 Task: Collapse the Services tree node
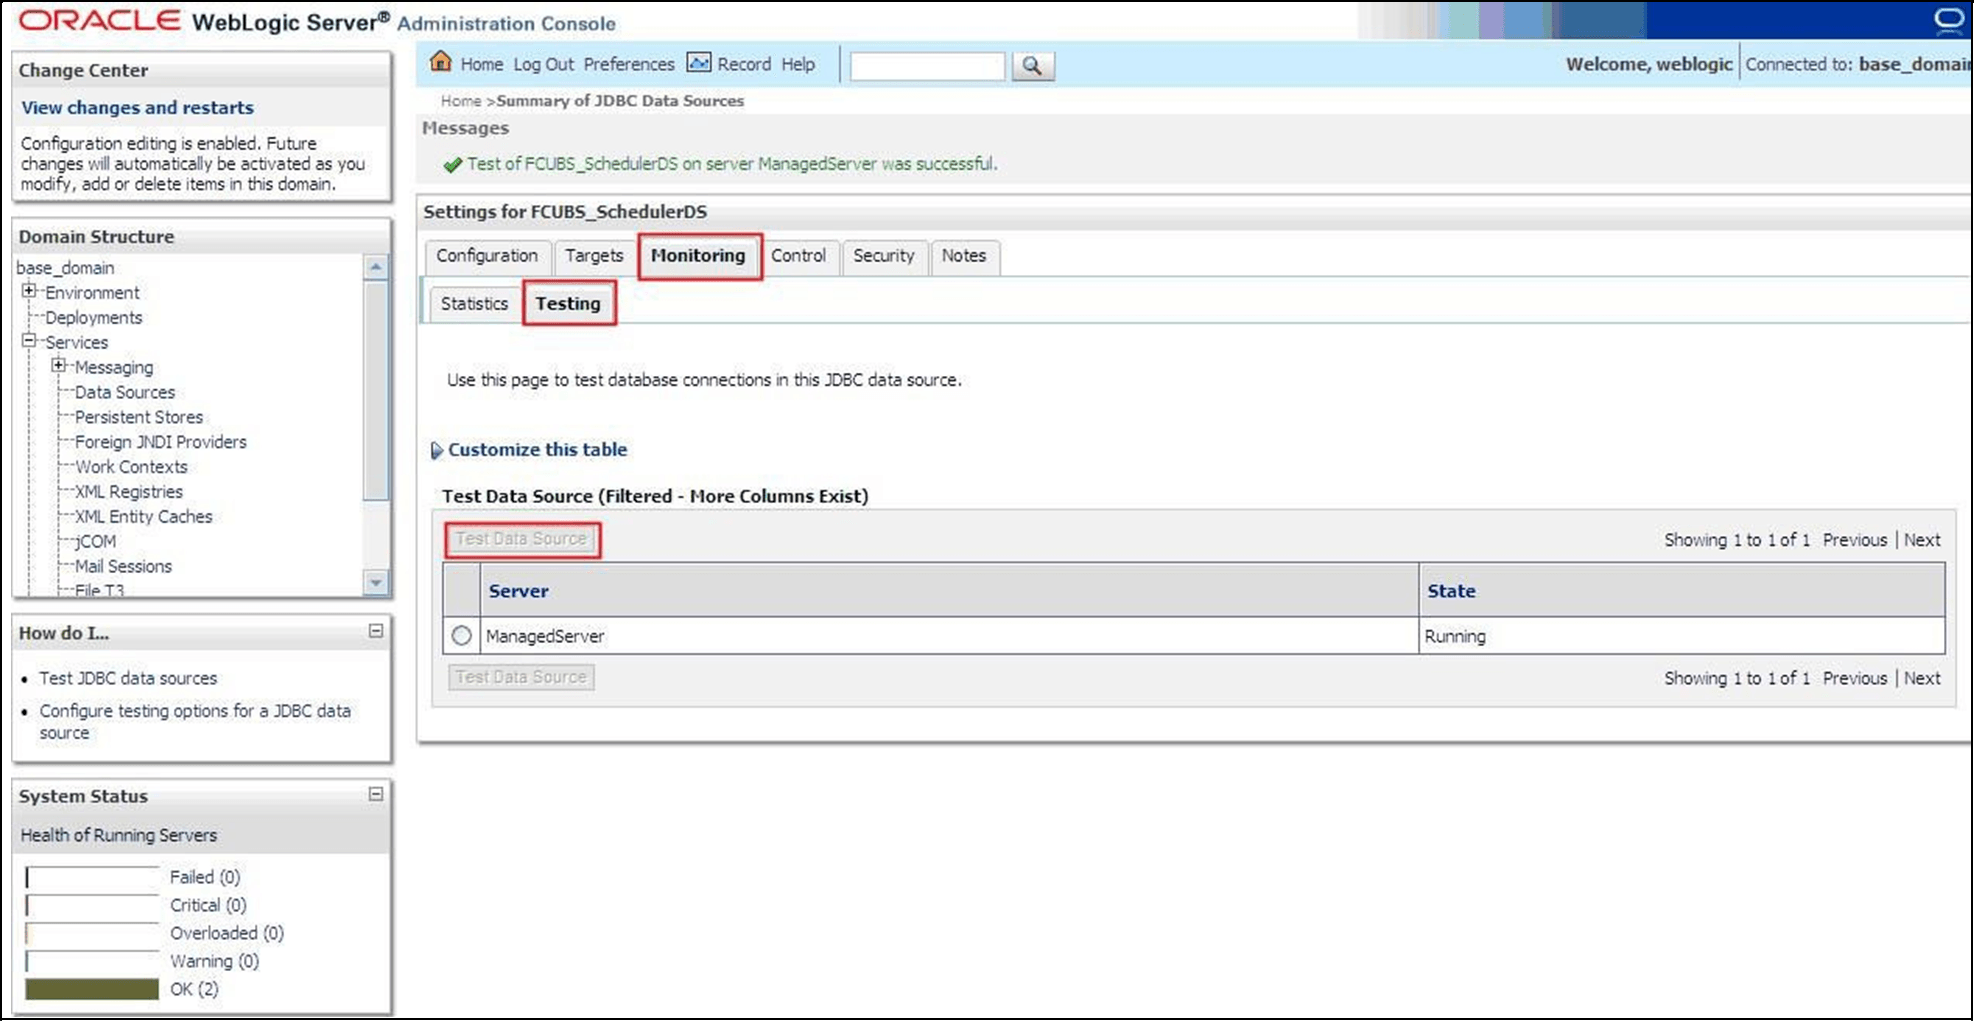29,341
